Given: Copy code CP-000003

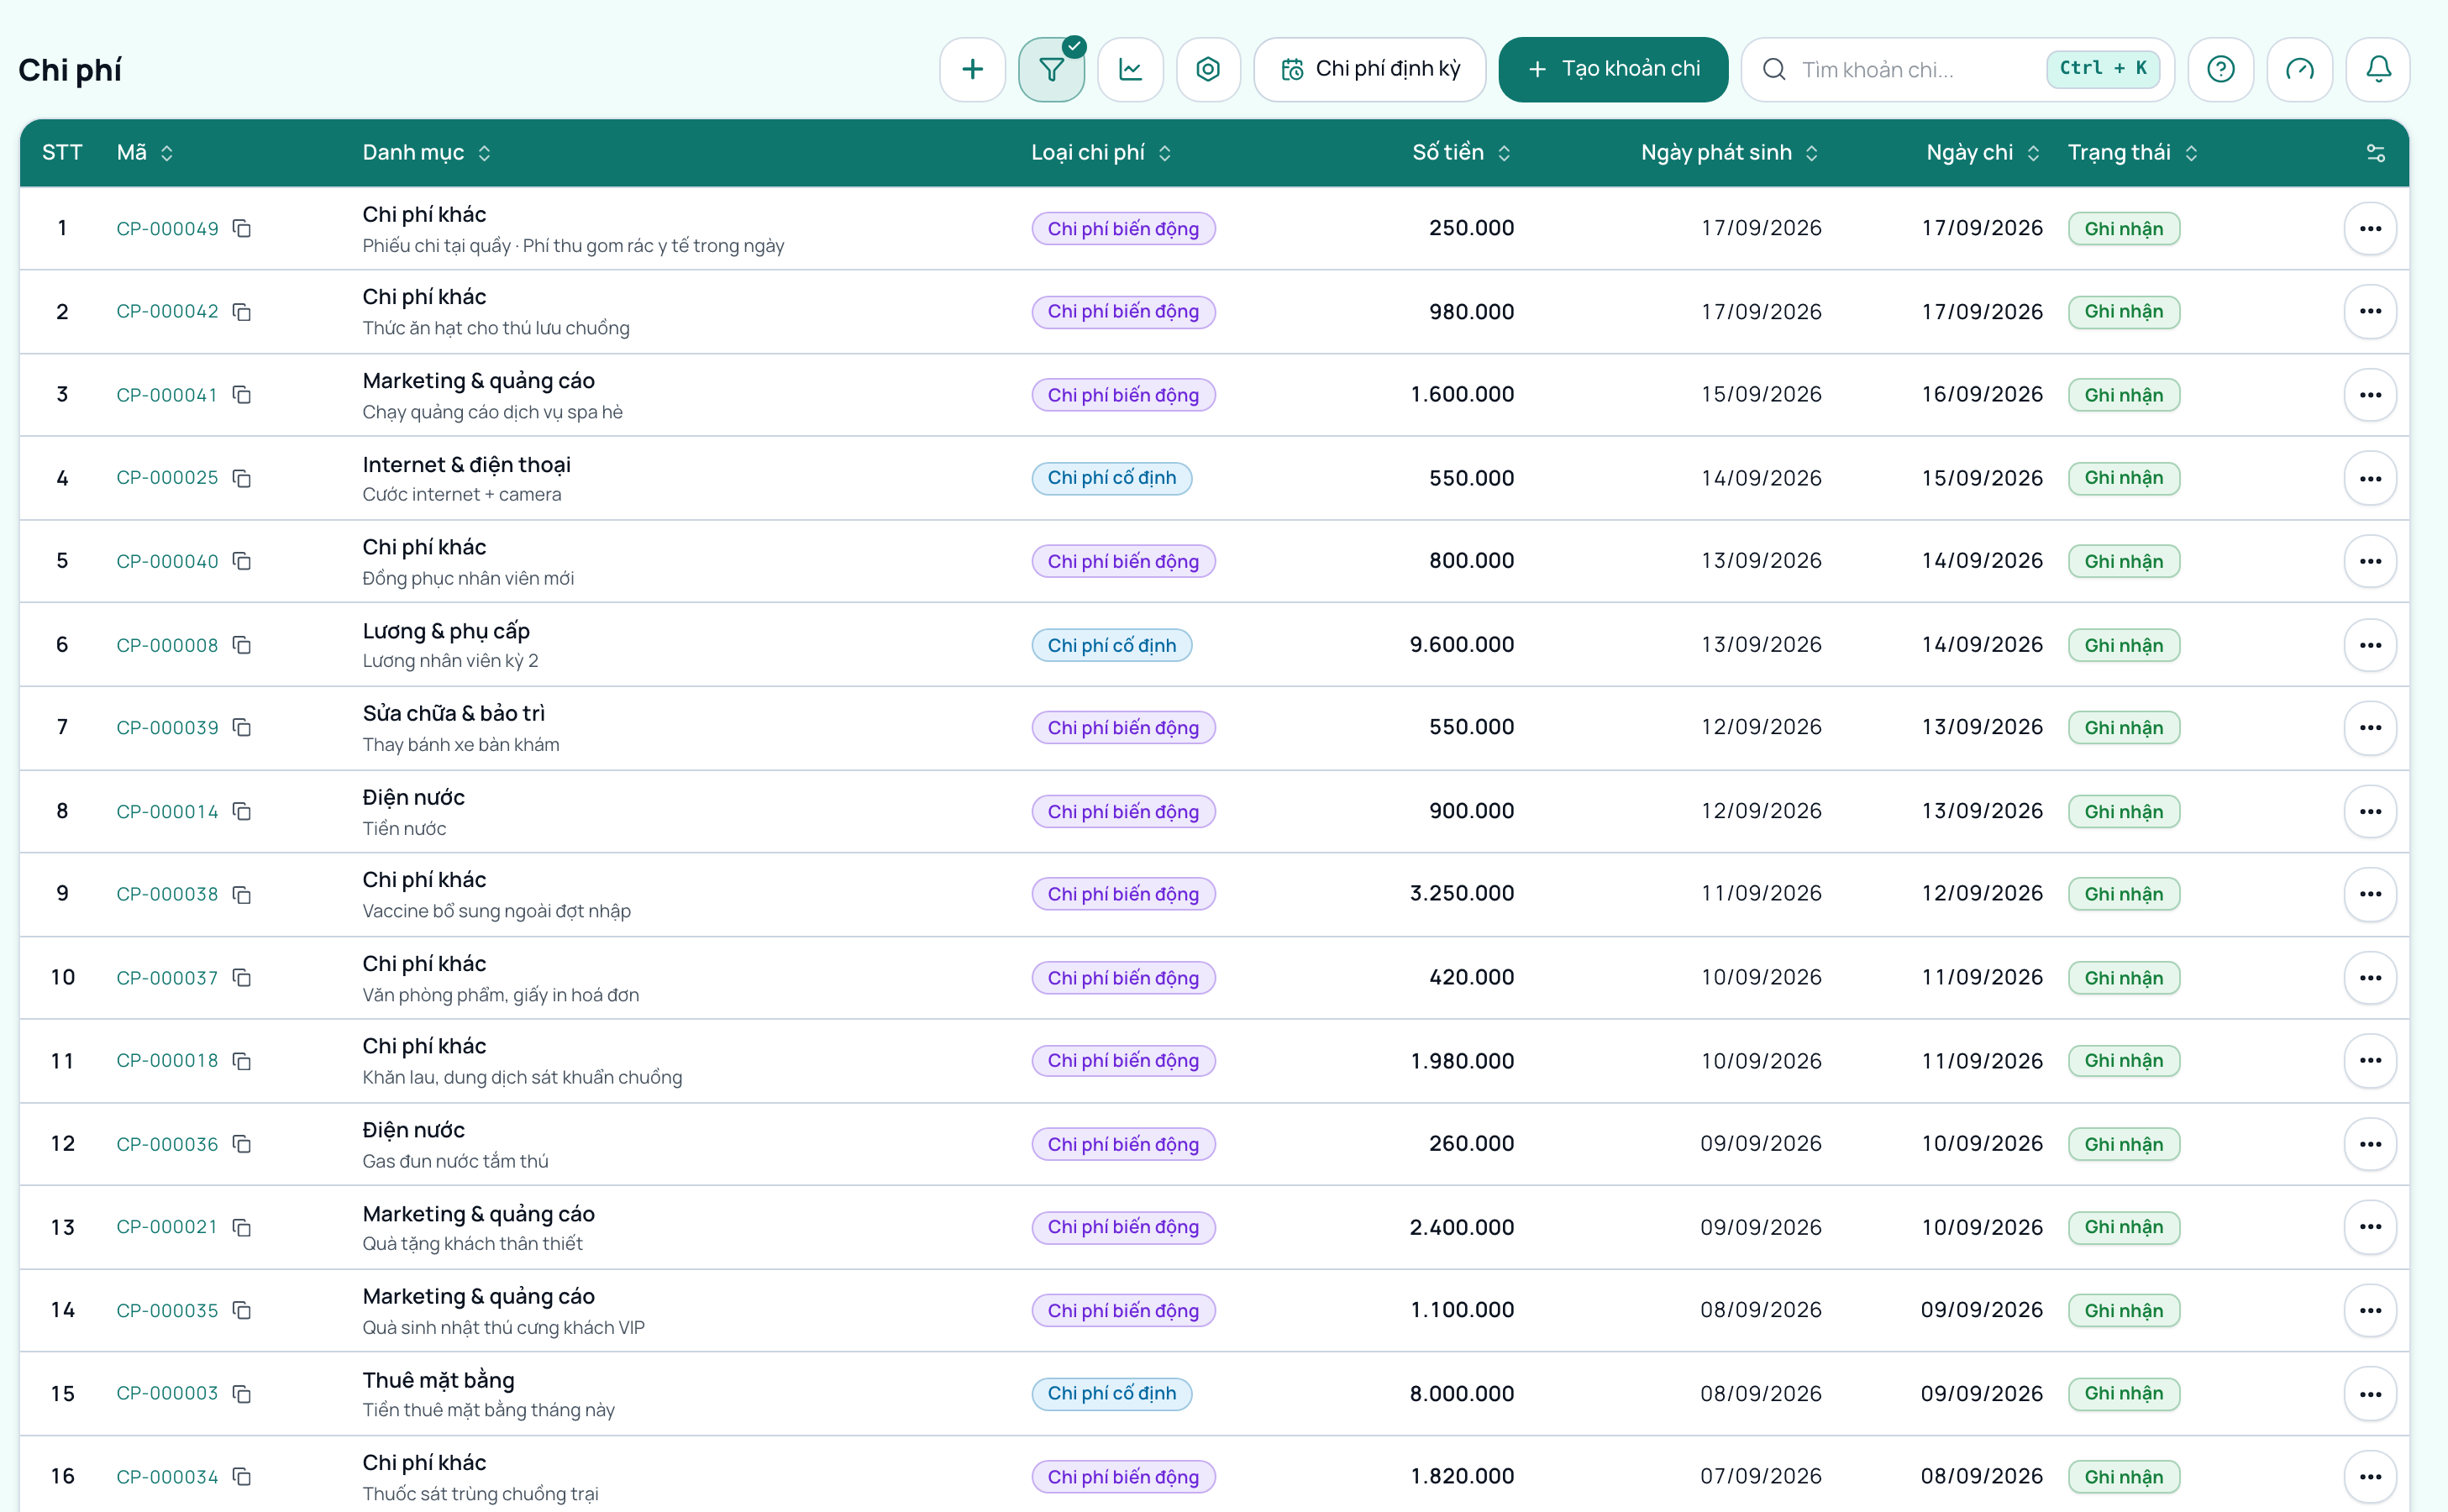Looking at the screenshot, I should pos(242,1393).
